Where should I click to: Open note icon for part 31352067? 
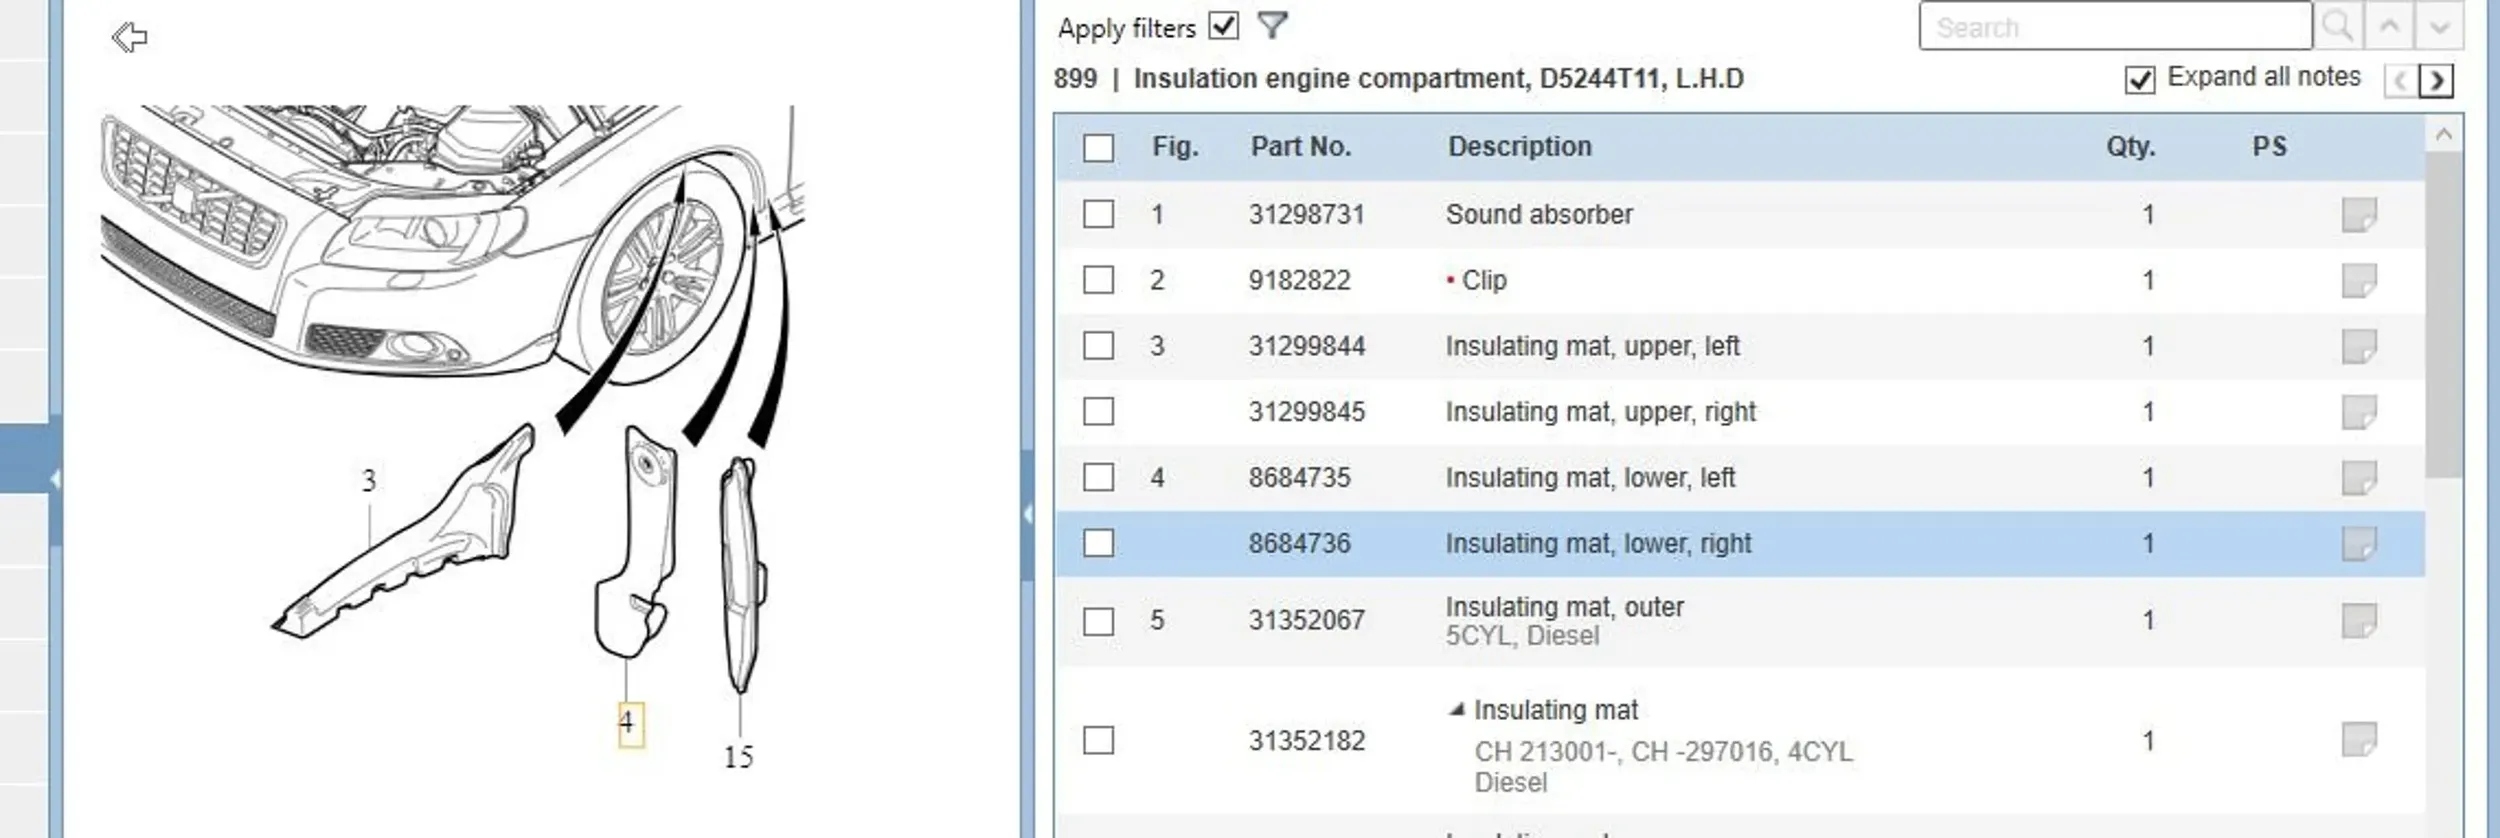(x=2358, y=620)
